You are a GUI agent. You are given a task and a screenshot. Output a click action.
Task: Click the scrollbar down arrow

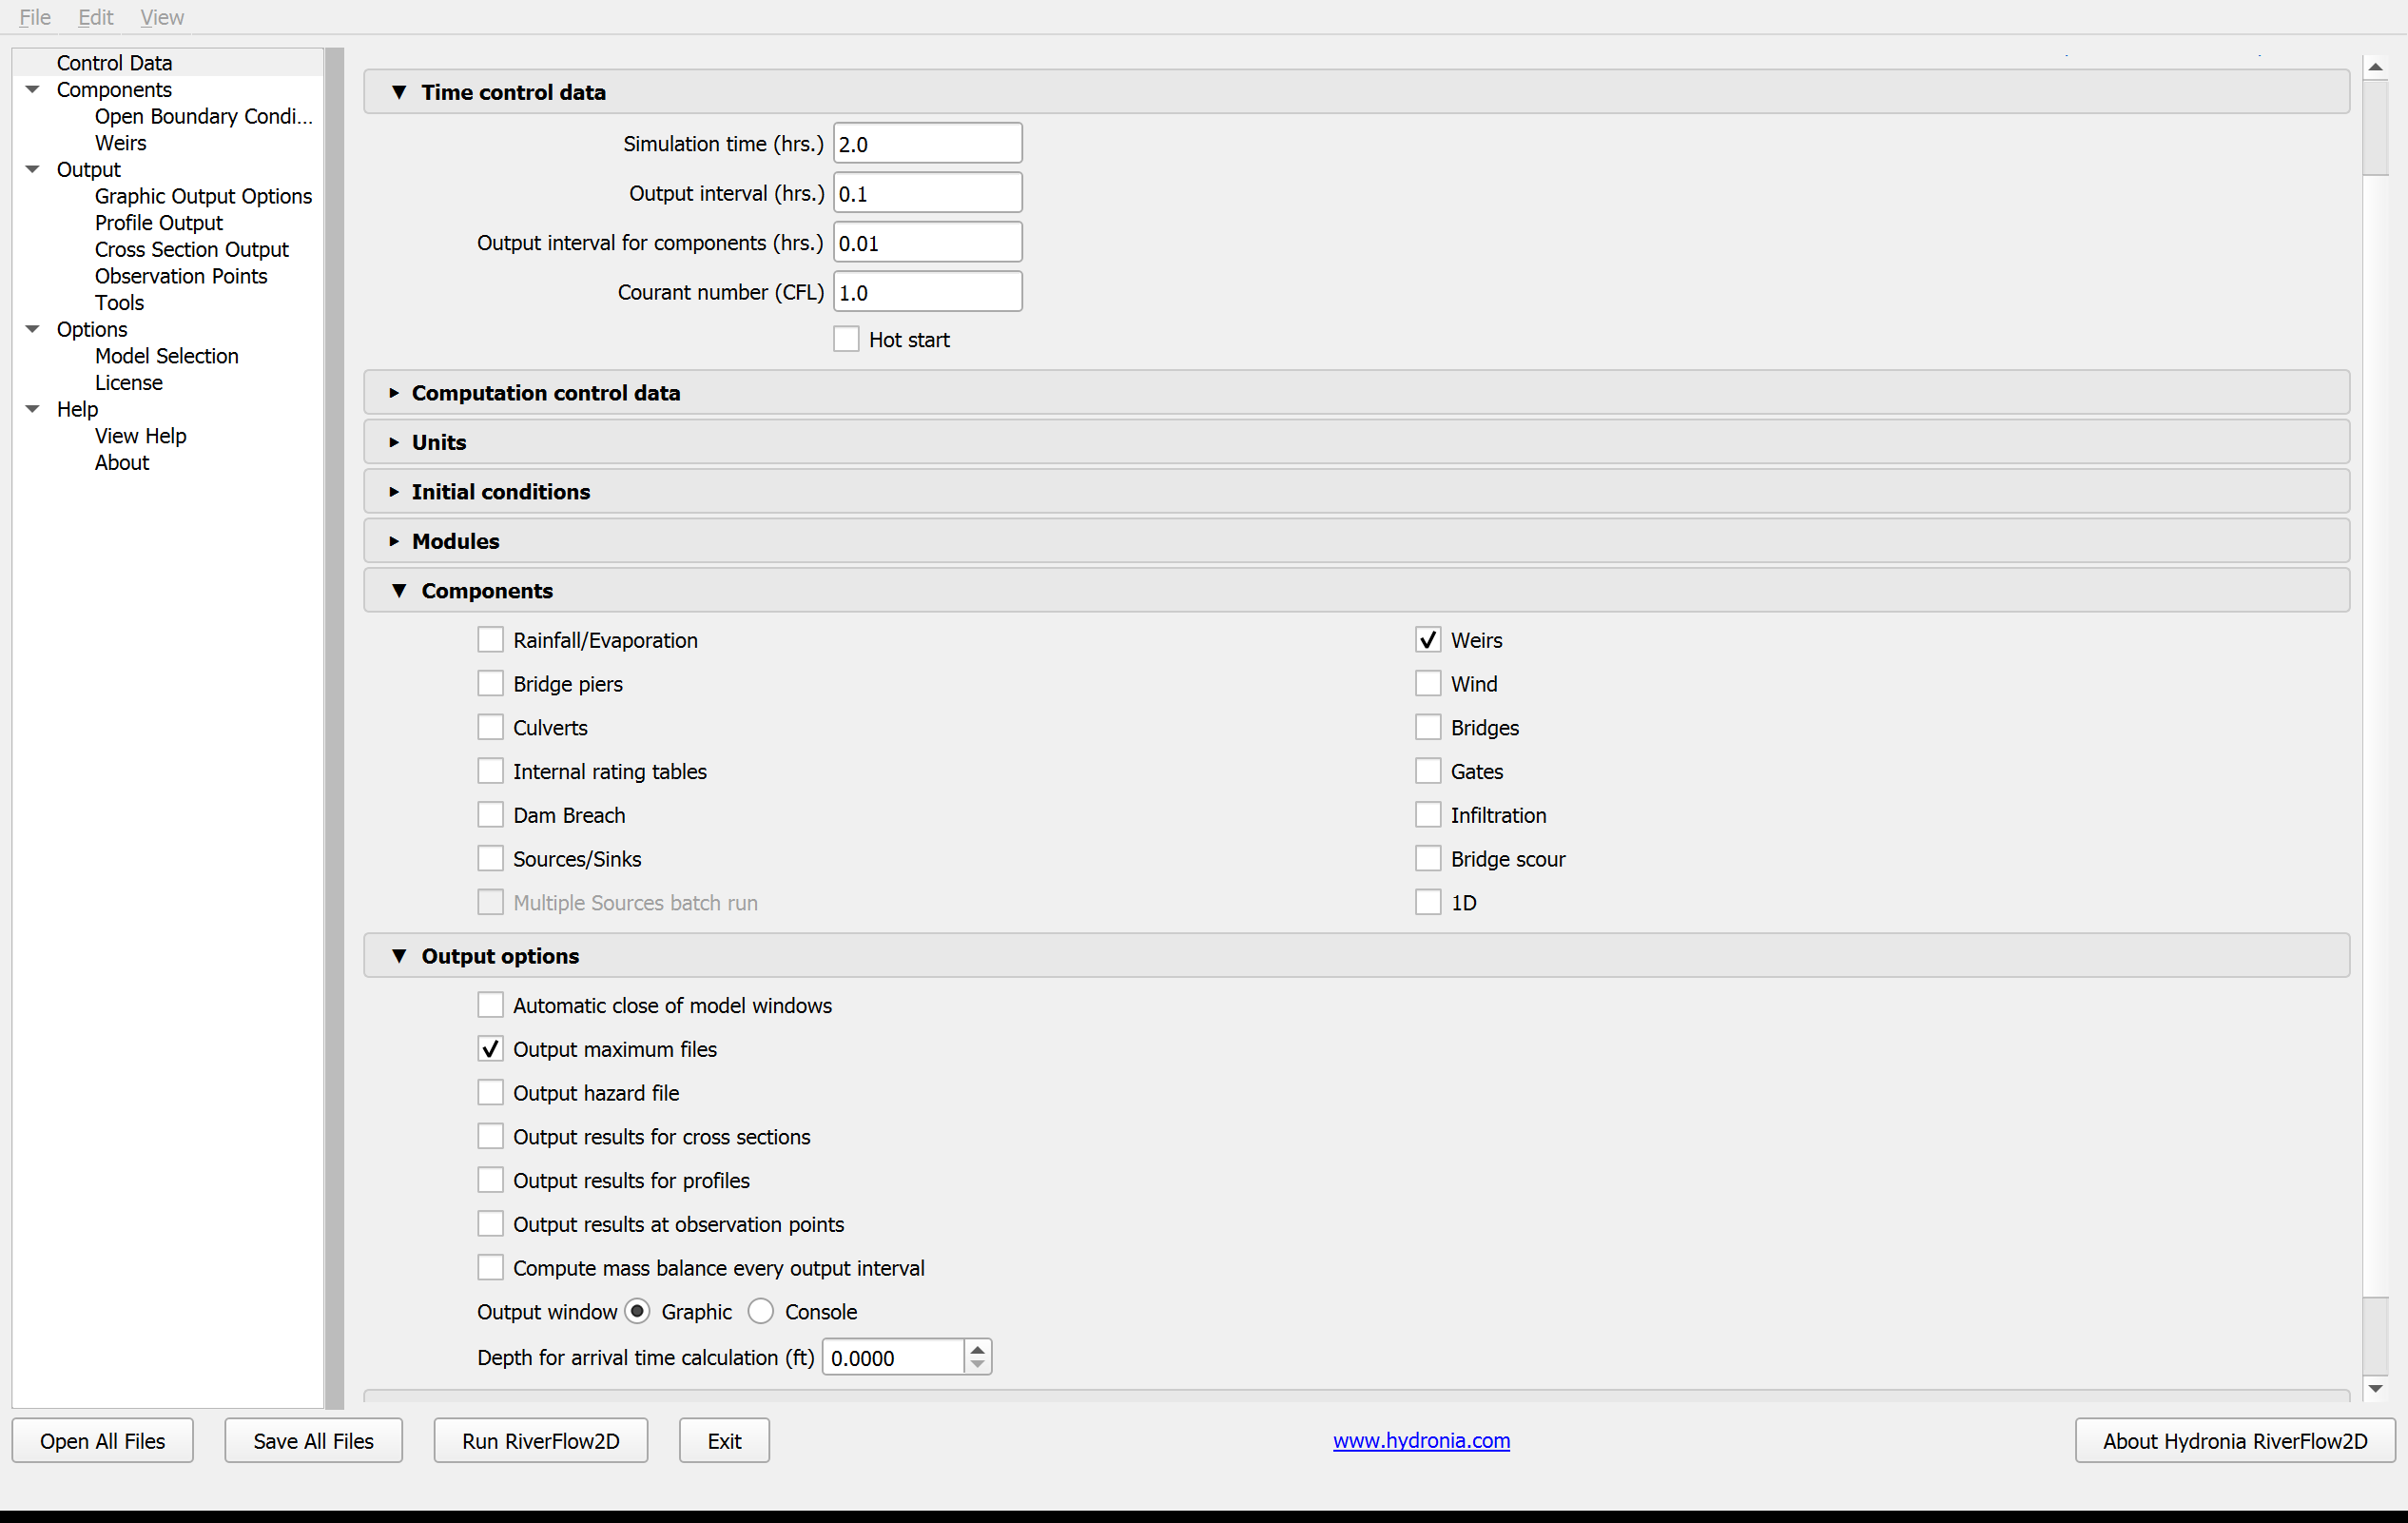tap(2376, 1389)
